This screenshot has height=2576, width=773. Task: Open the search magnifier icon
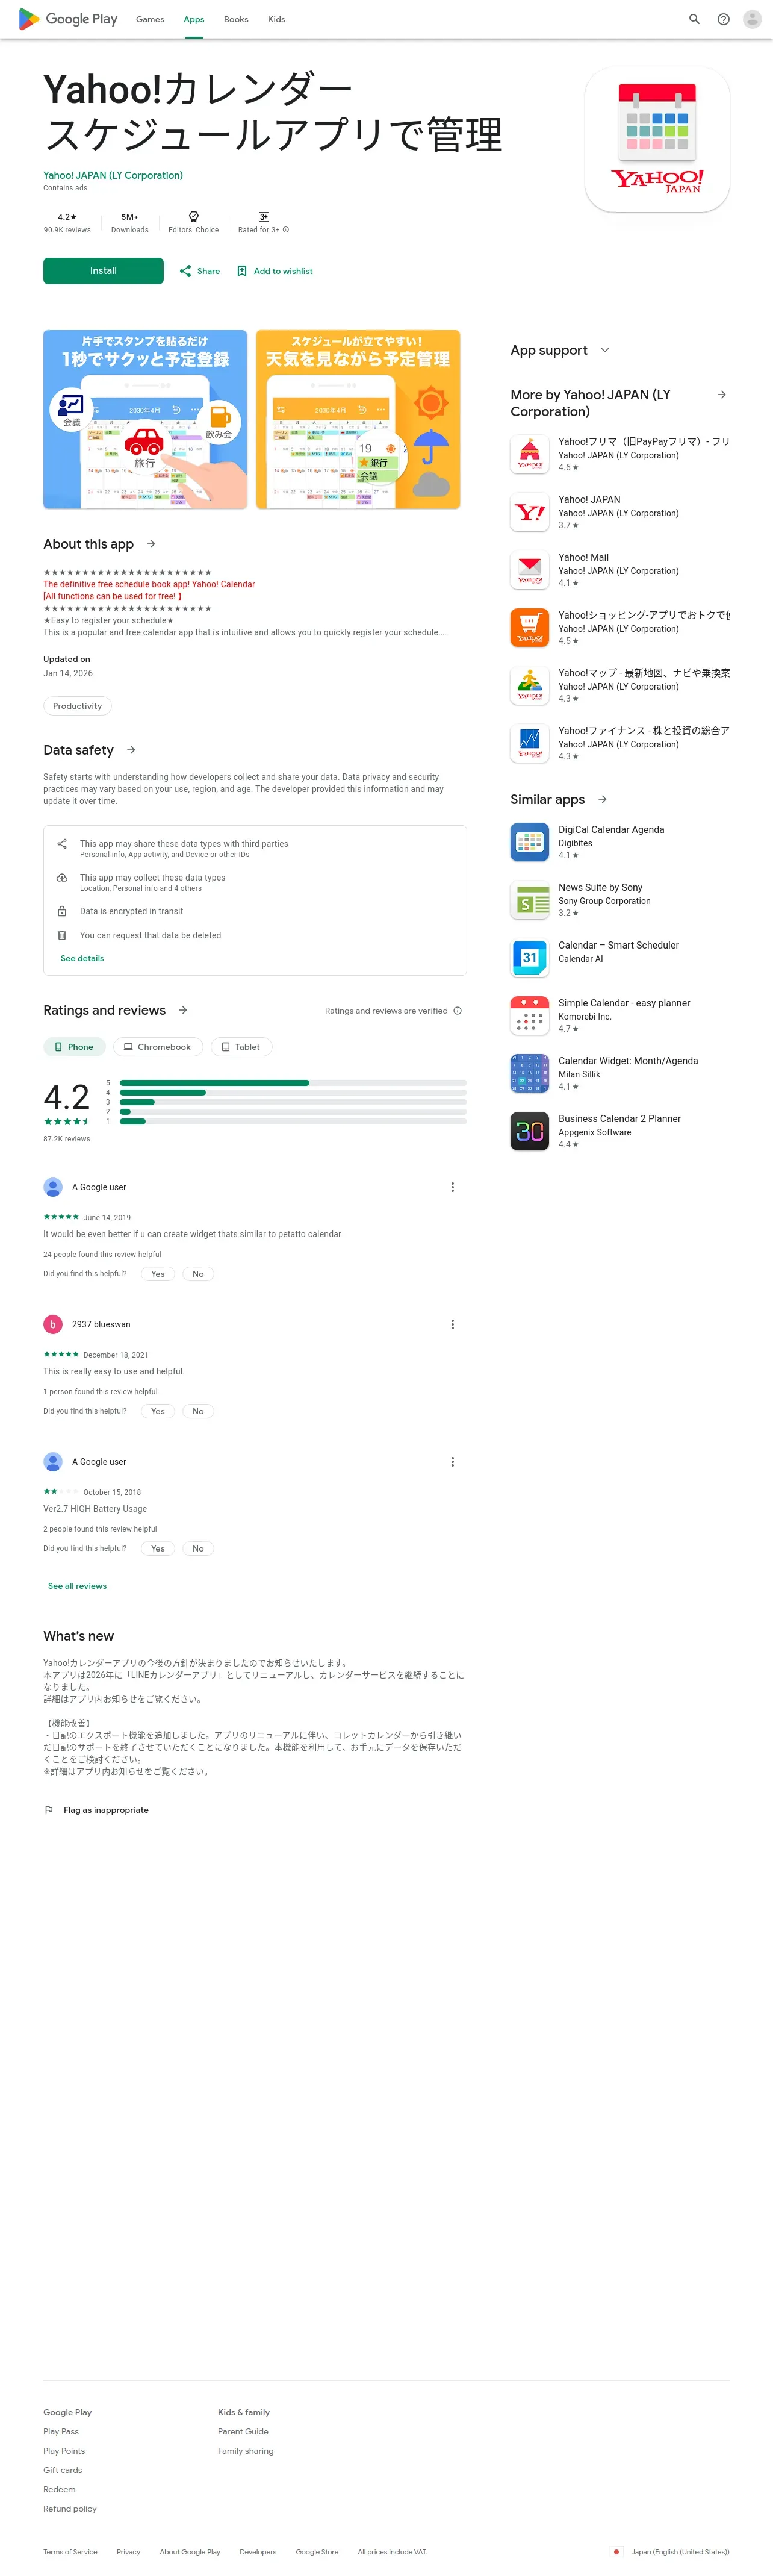point(694,19)
